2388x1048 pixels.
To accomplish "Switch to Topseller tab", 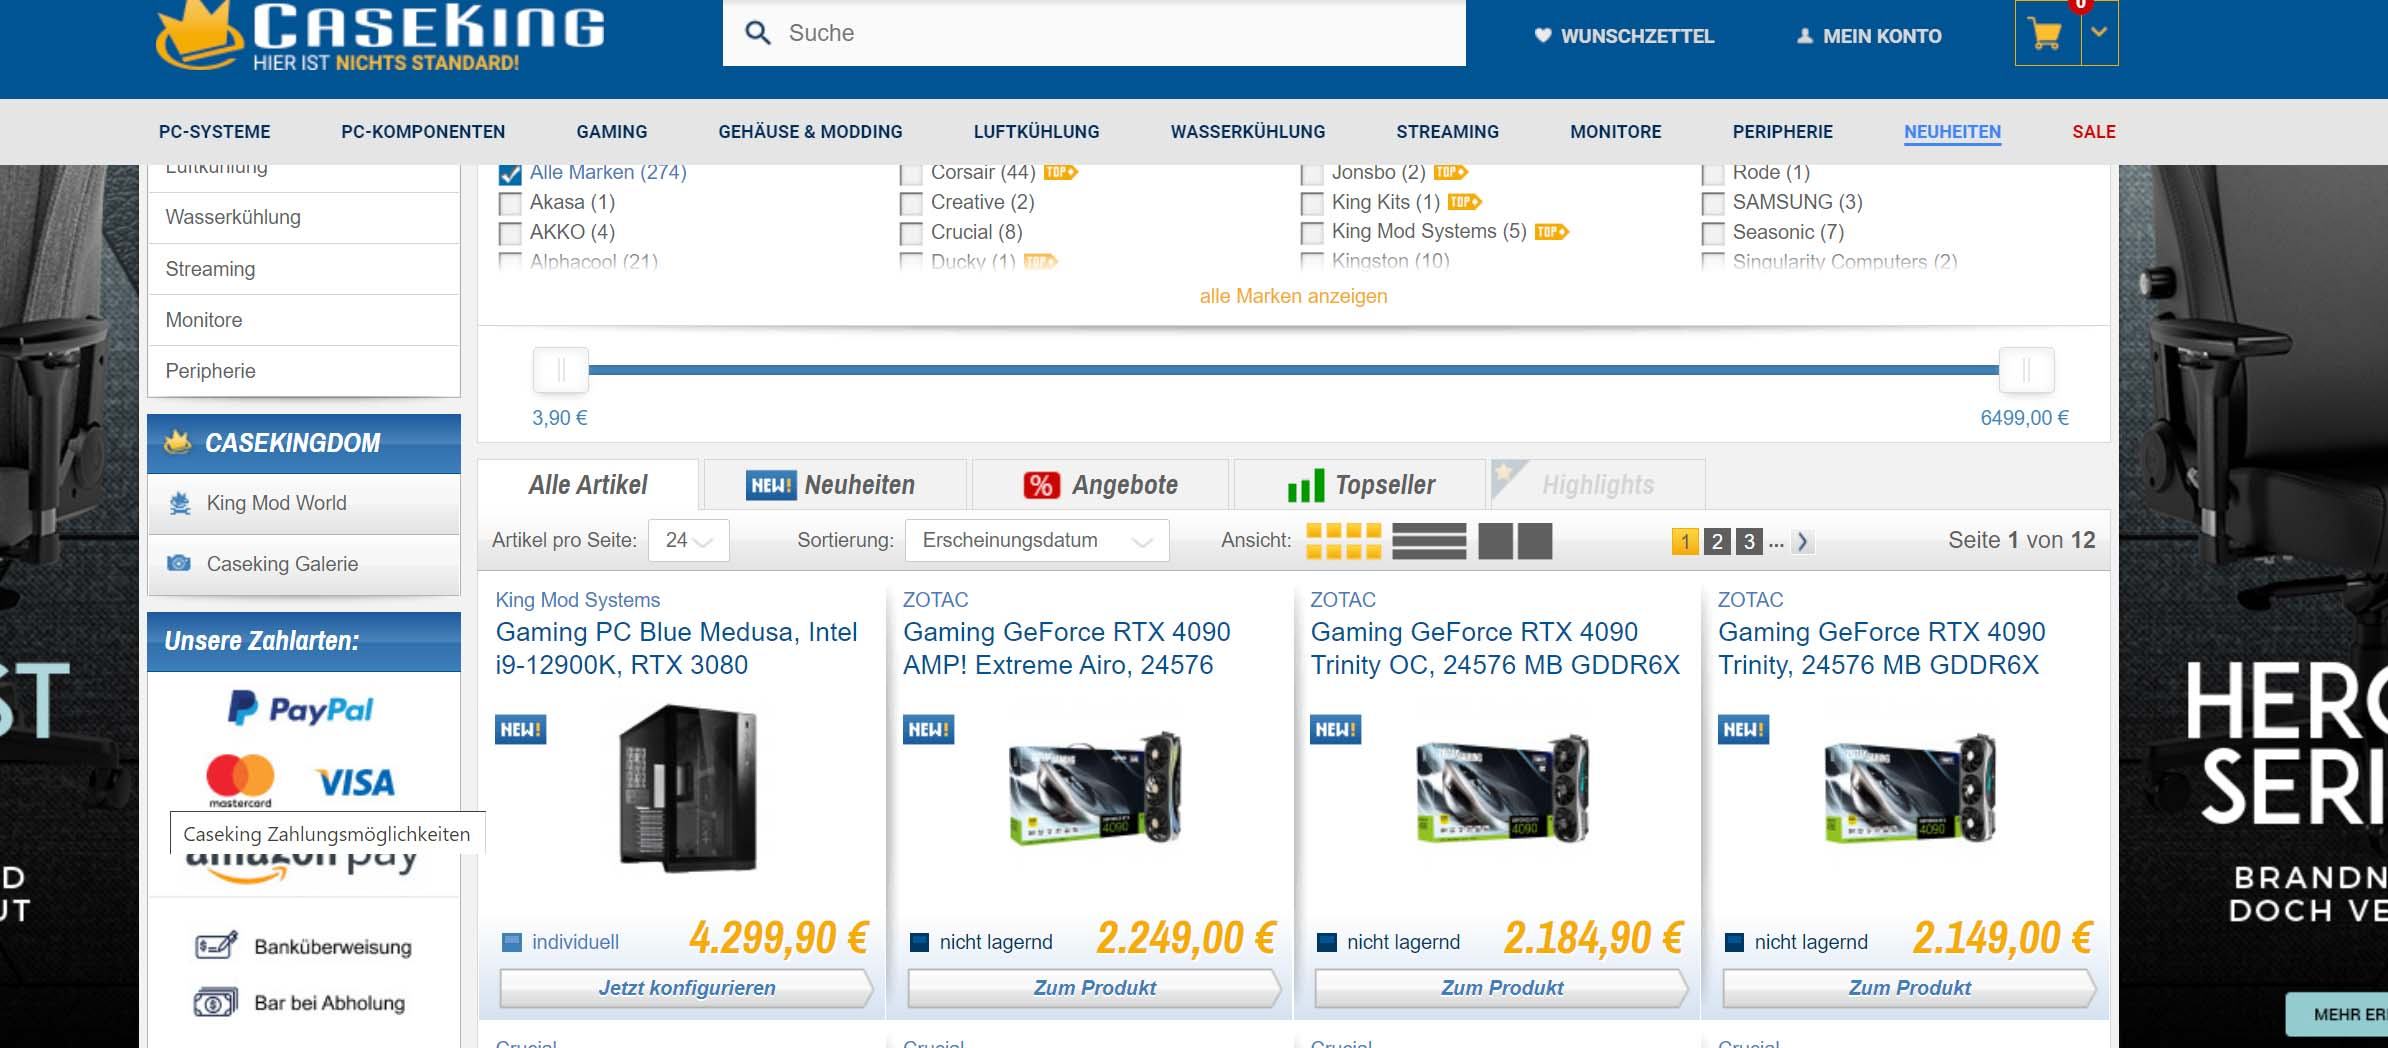I will point(1360,485).
